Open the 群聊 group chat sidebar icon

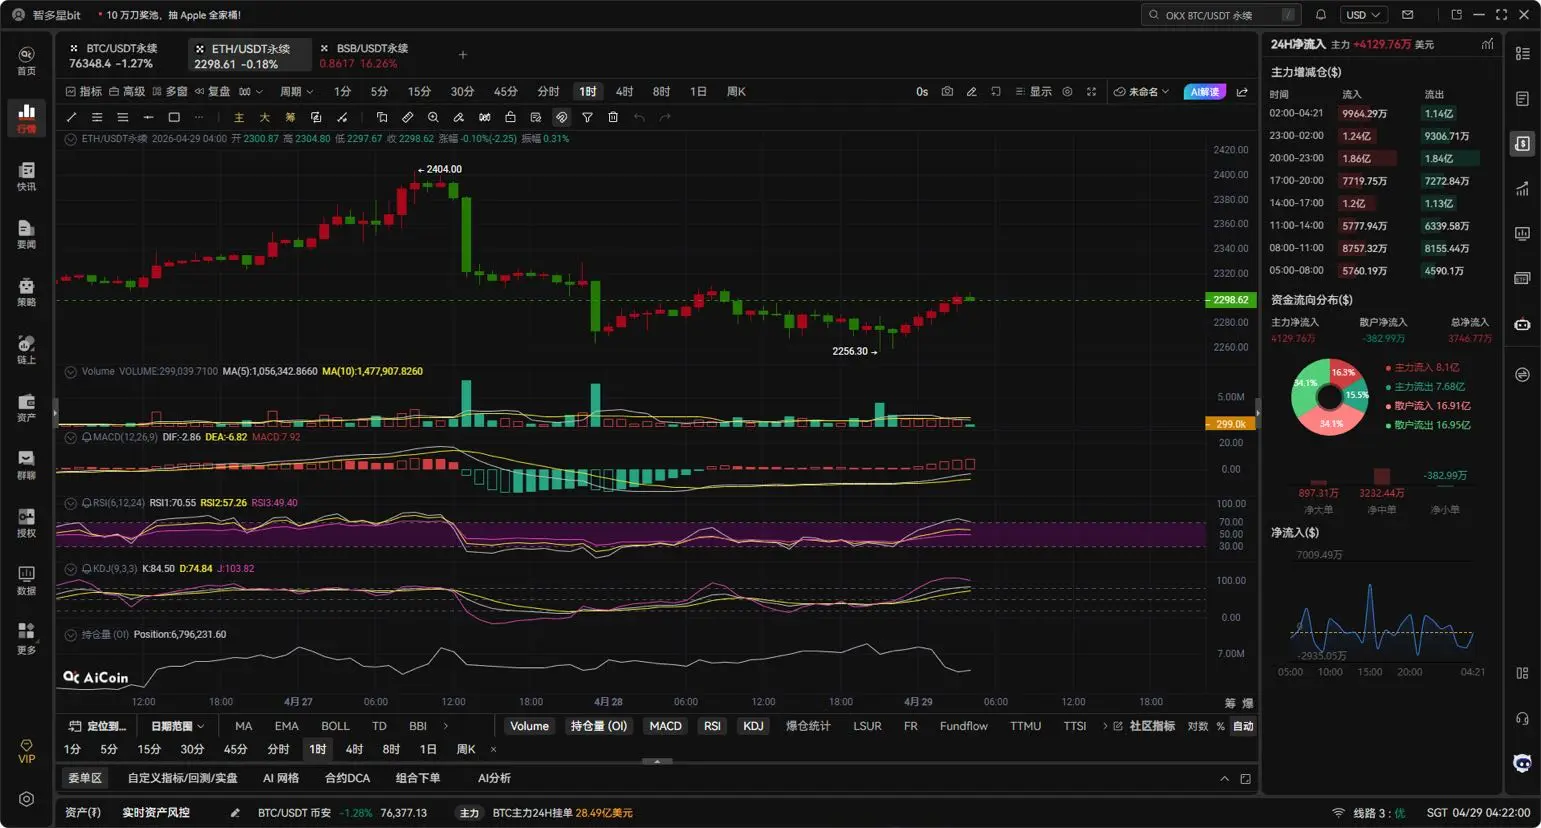tap(27, 465)
